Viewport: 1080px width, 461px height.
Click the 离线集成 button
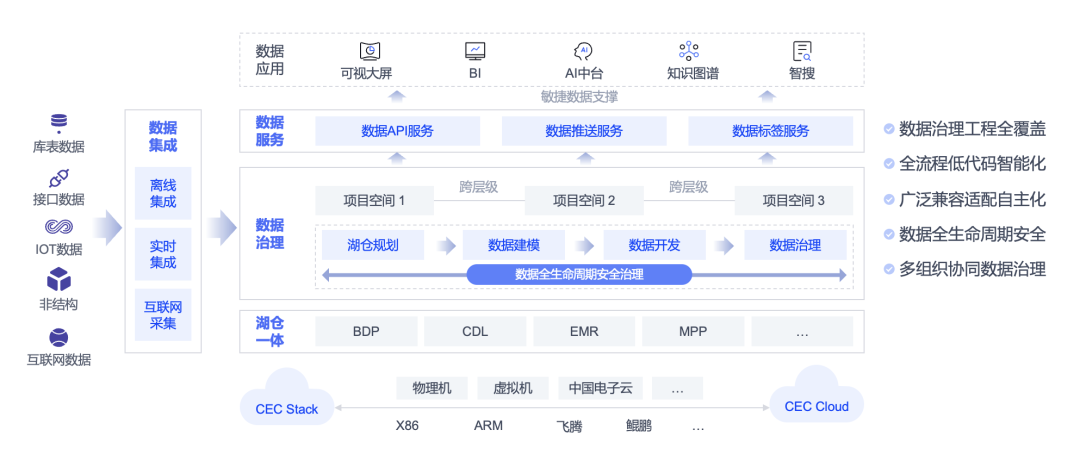[163, 193]
